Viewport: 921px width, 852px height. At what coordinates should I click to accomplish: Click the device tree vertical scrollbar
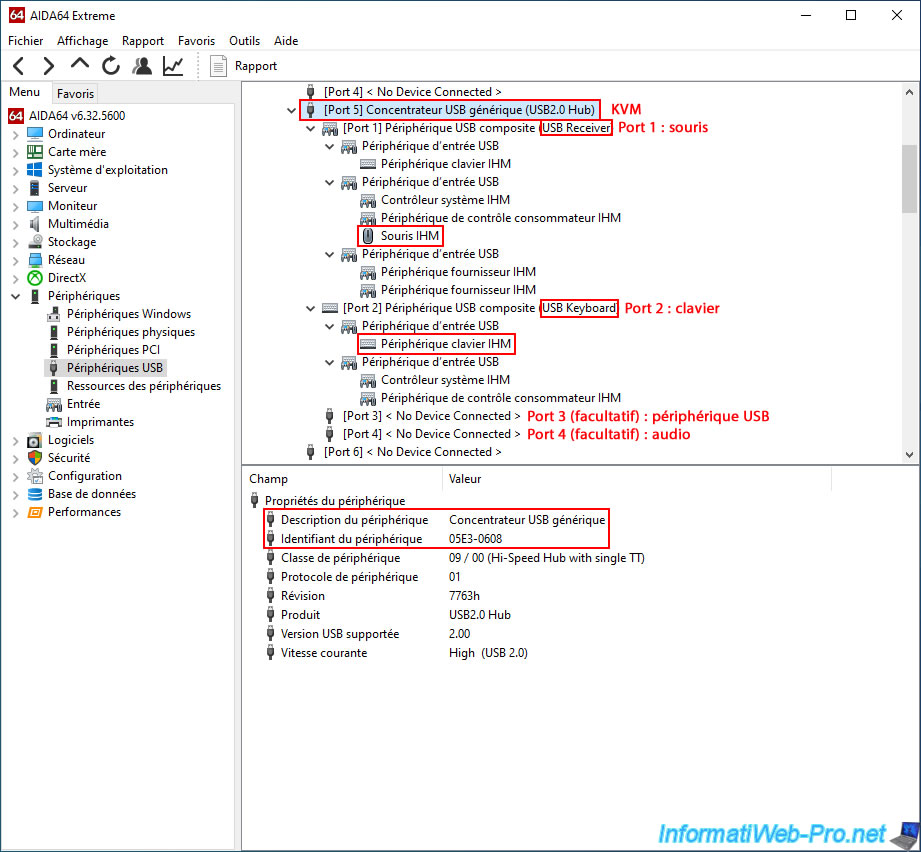coord(909,178)
